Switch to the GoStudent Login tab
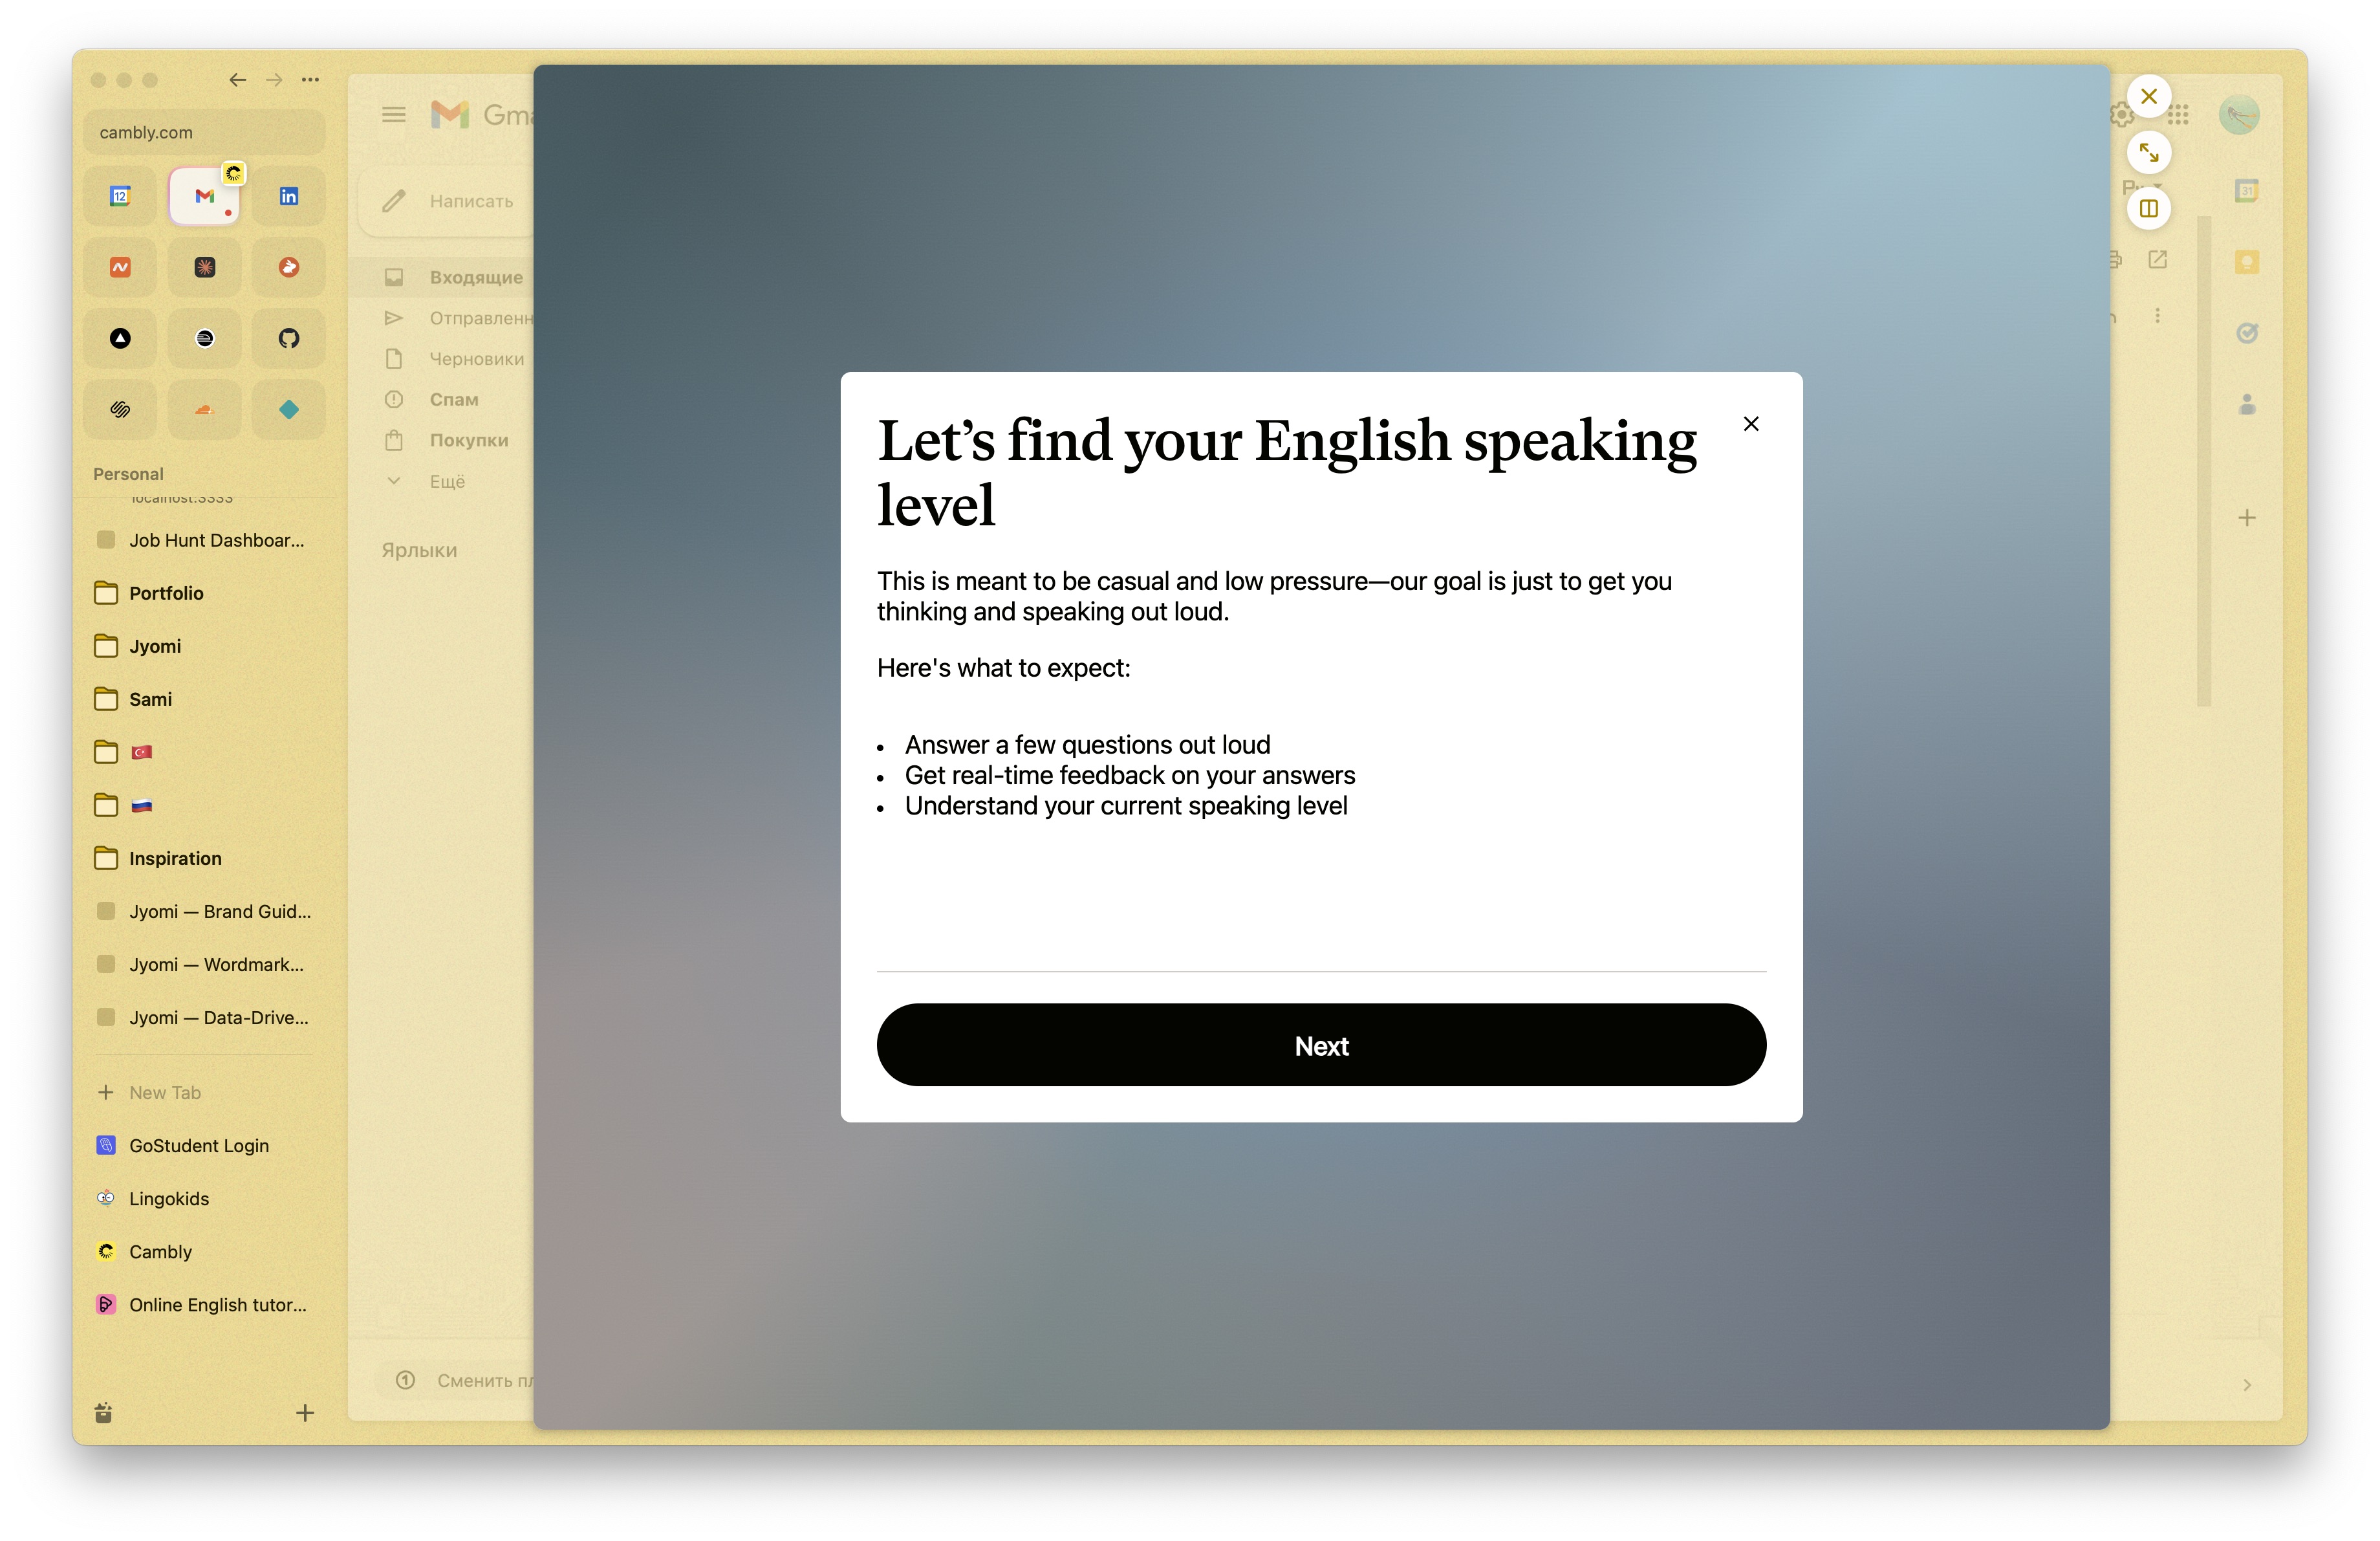 coord(198,1145)
